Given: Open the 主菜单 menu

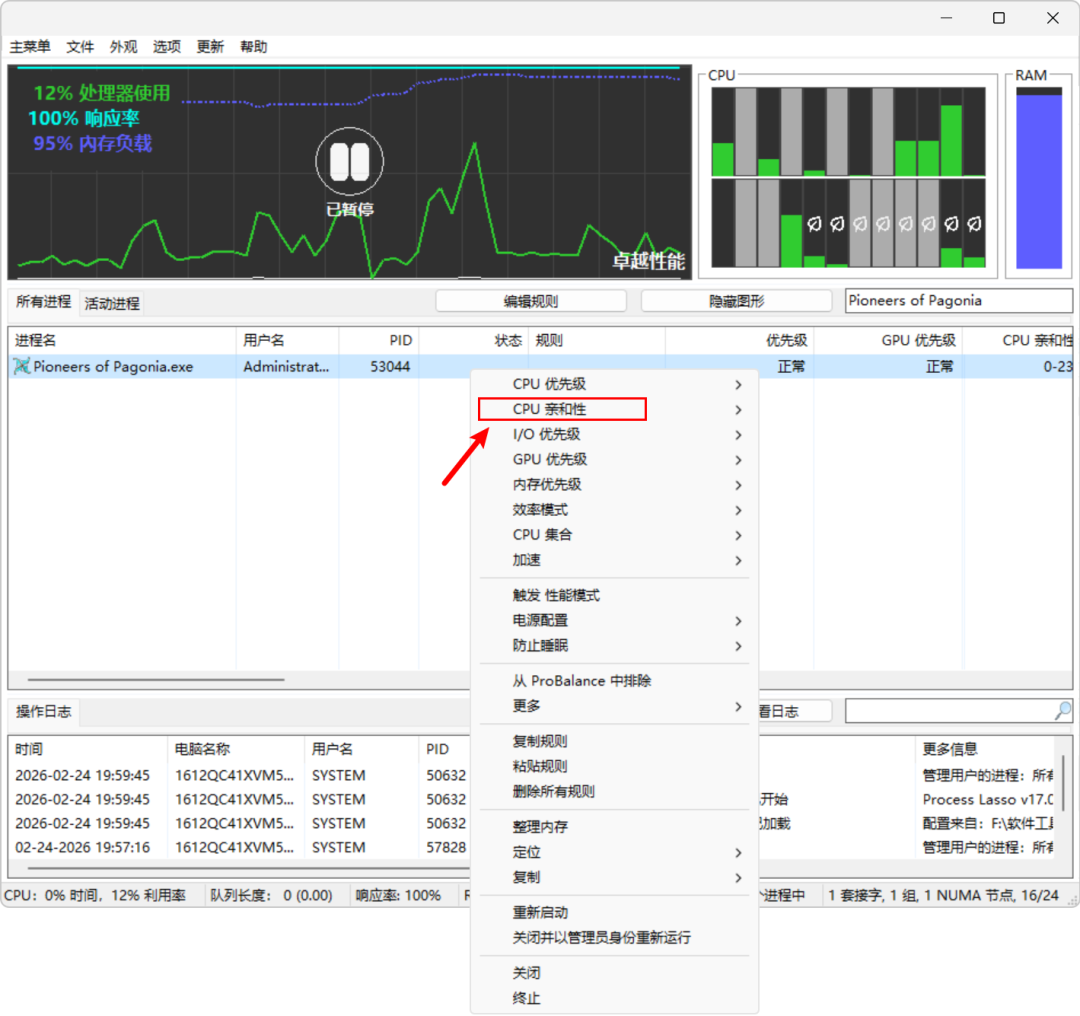Looking at the screenshot, I should pyautogui.click(x=30, y=47).
